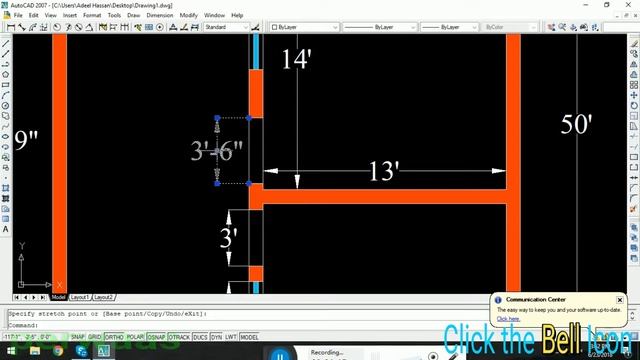Close the Communication Center balloon
Screen dimensions: 640x360
pyautogui.click(x=620, y=300)
